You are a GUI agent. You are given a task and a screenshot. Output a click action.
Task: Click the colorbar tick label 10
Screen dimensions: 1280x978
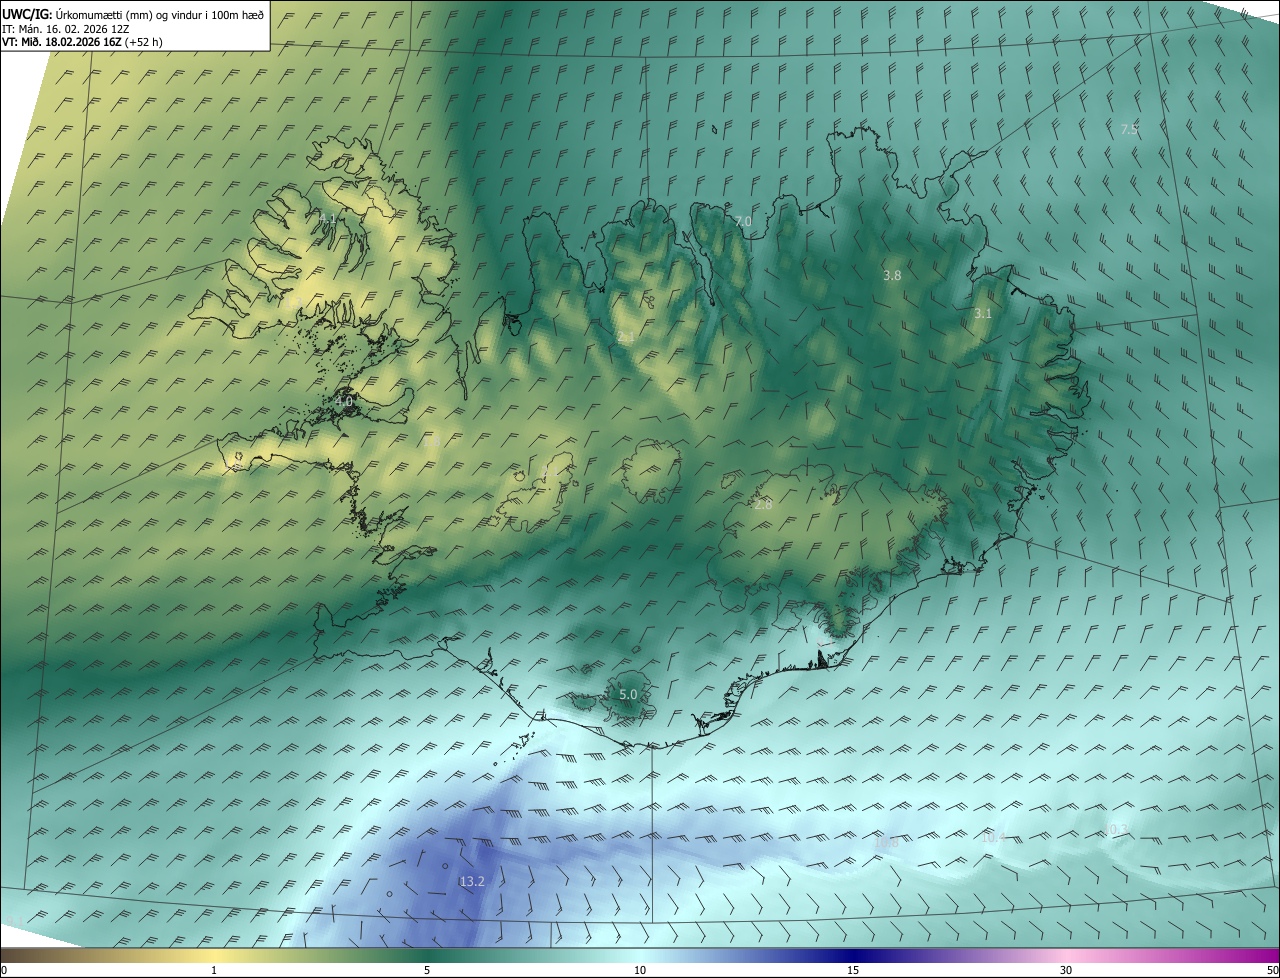click(640, 970)
